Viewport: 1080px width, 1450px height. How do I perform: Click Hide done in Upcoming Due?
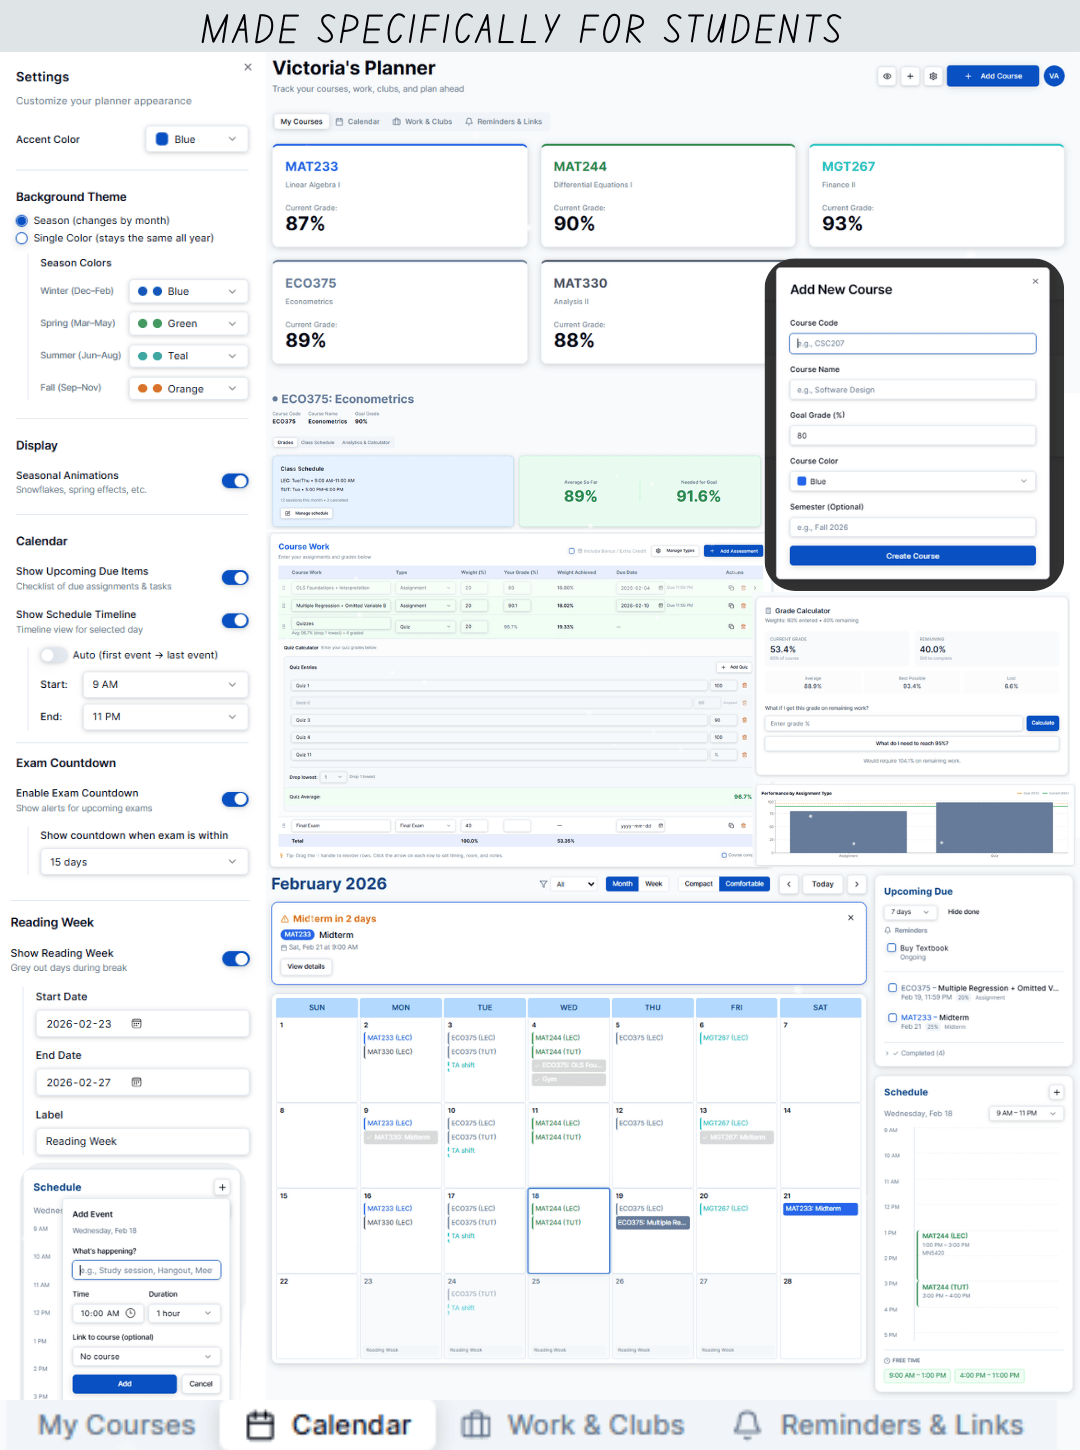point(964,912)
